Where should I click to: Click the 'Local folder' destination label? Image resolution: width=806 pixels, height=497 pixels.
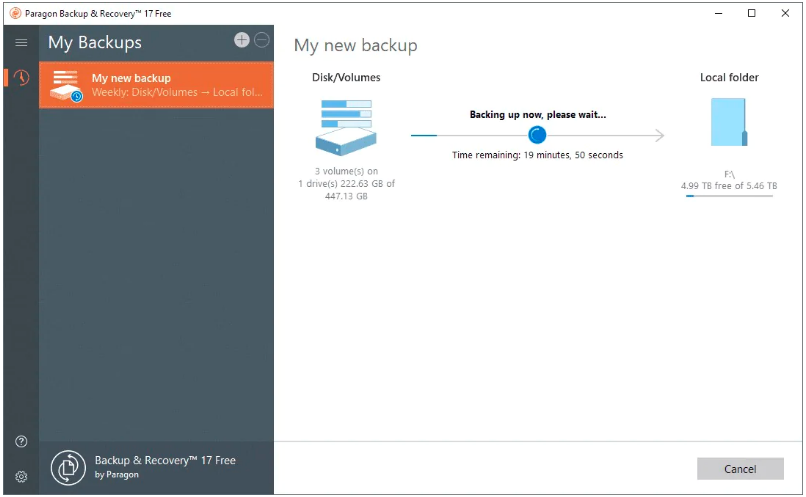coord(729,78)
